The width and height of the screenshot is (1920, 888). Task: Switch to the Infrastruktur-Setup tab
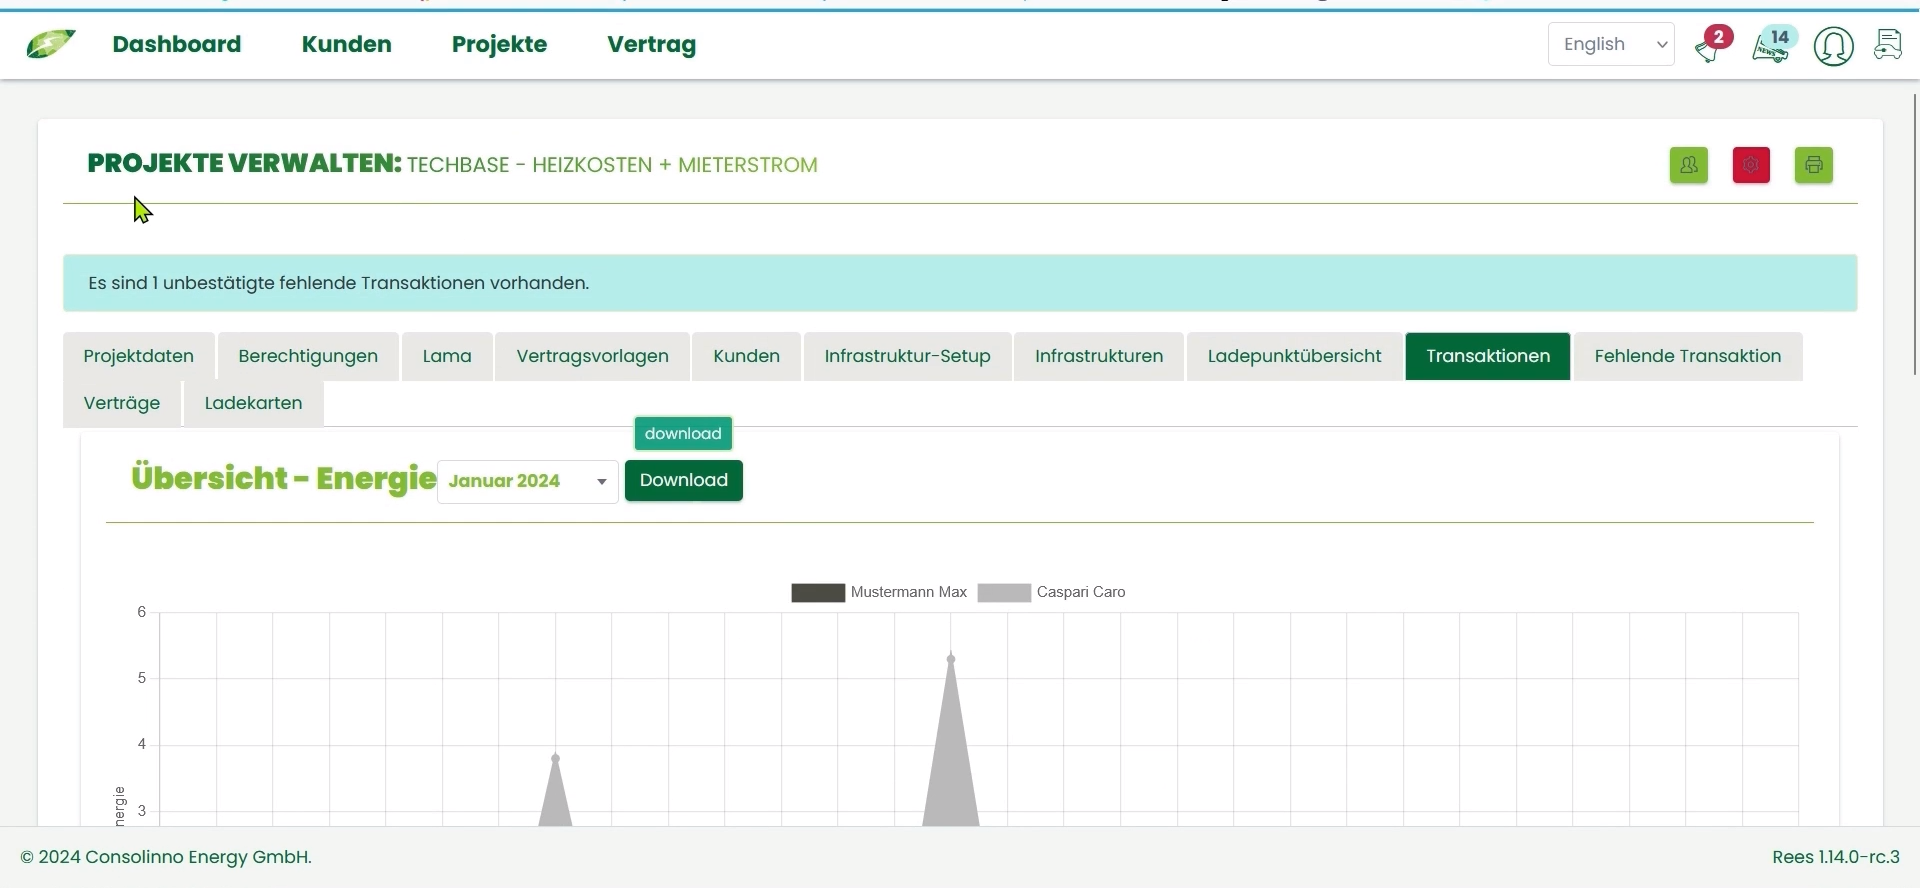(908, 356)
